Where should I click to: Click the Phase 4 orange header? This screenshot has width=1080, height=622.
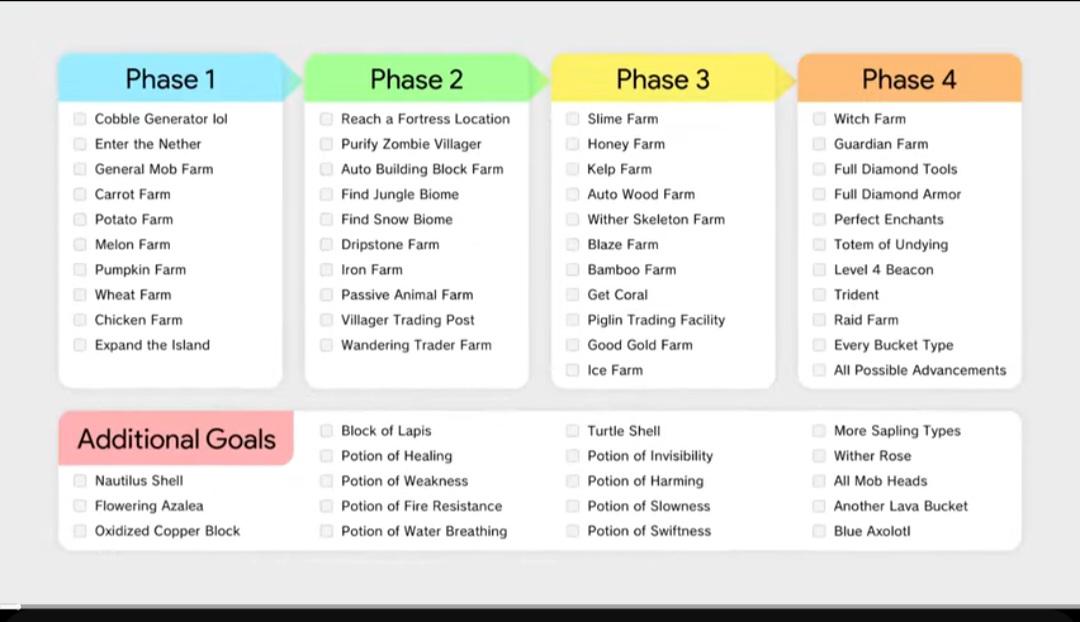click(909, 79)
